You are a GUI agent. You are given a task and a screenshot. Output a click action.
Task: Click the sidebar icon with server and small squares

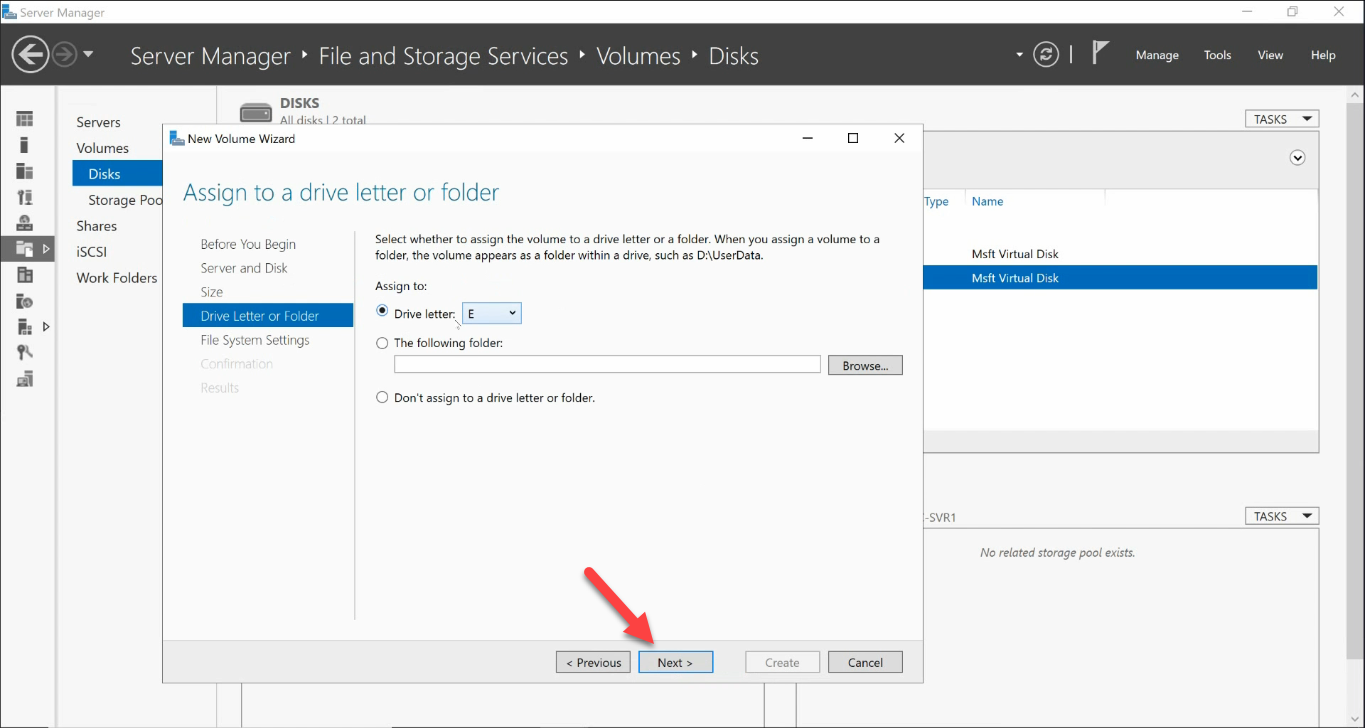point(25,327)
